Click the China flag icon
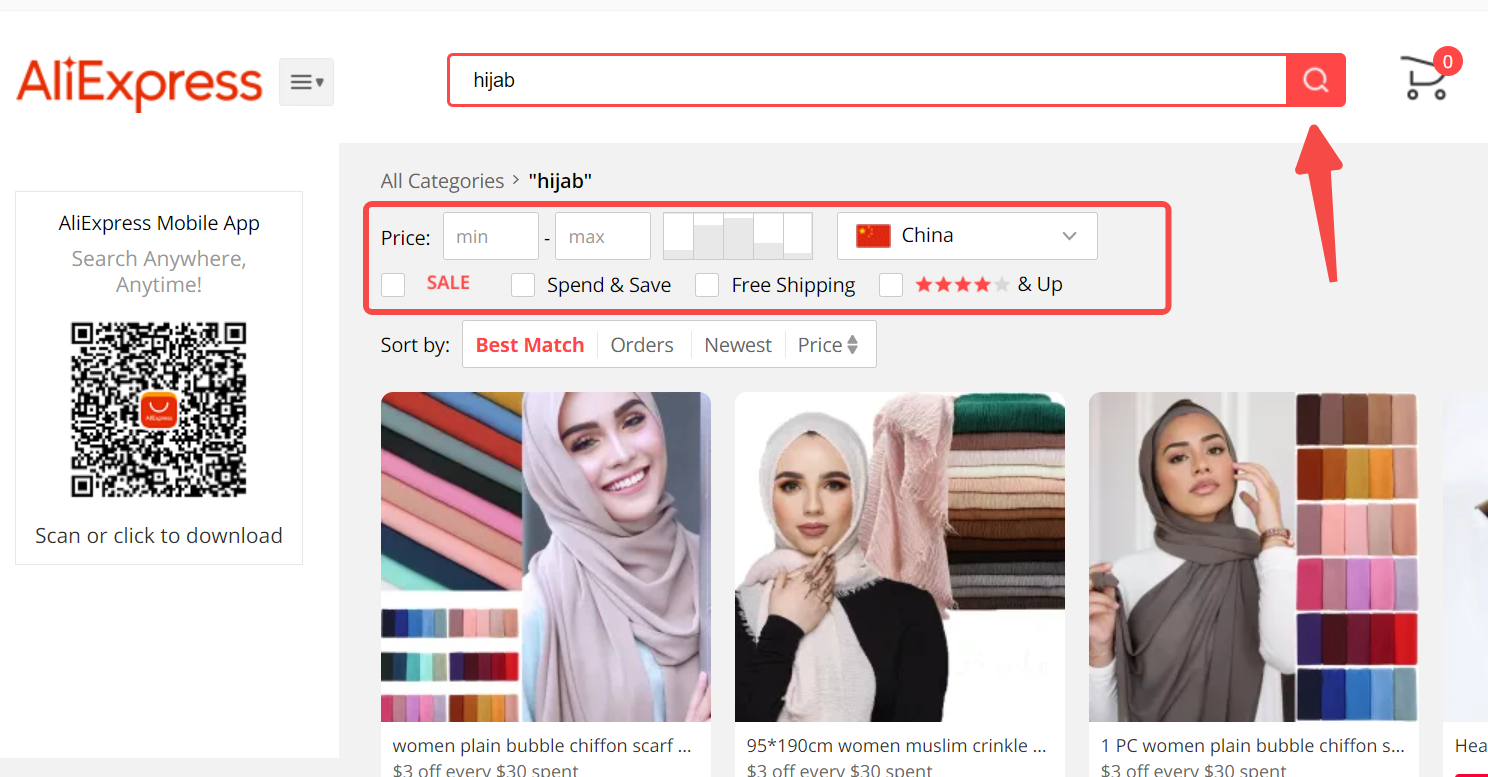This screenshot has height=777, width=1488. point(872,234)
